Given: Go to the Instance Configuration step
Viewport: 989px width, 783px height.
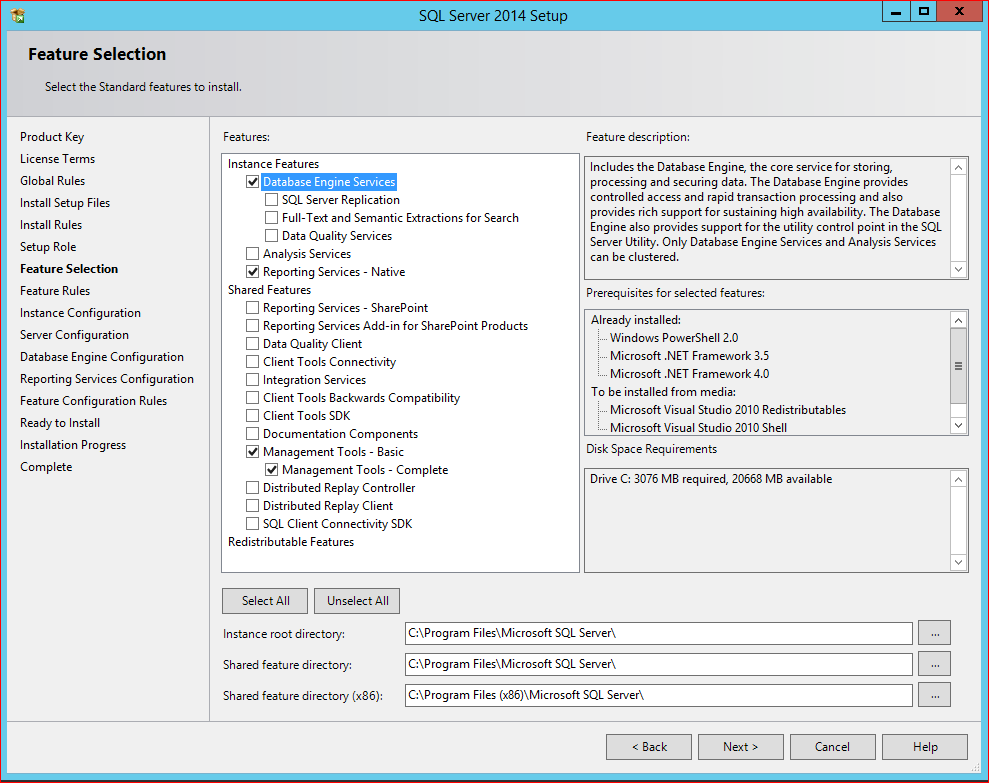Looking at the screenshot, I should tap(80, 313).
